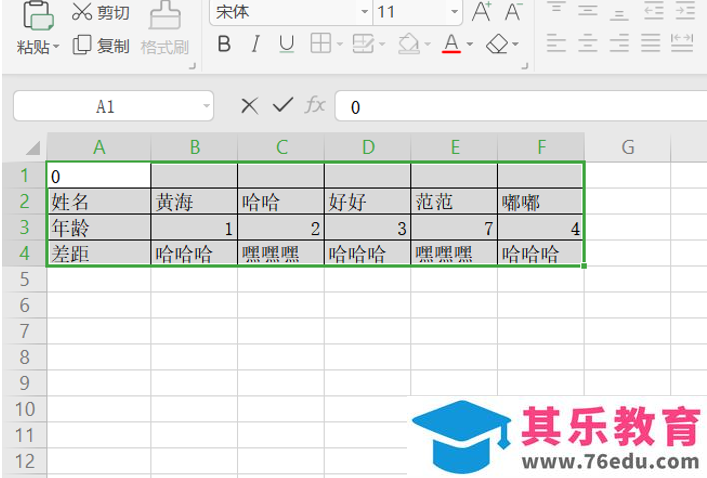Click cell A1 containing 0
This screenshot has width=707, height=478.
pos(99,176)
